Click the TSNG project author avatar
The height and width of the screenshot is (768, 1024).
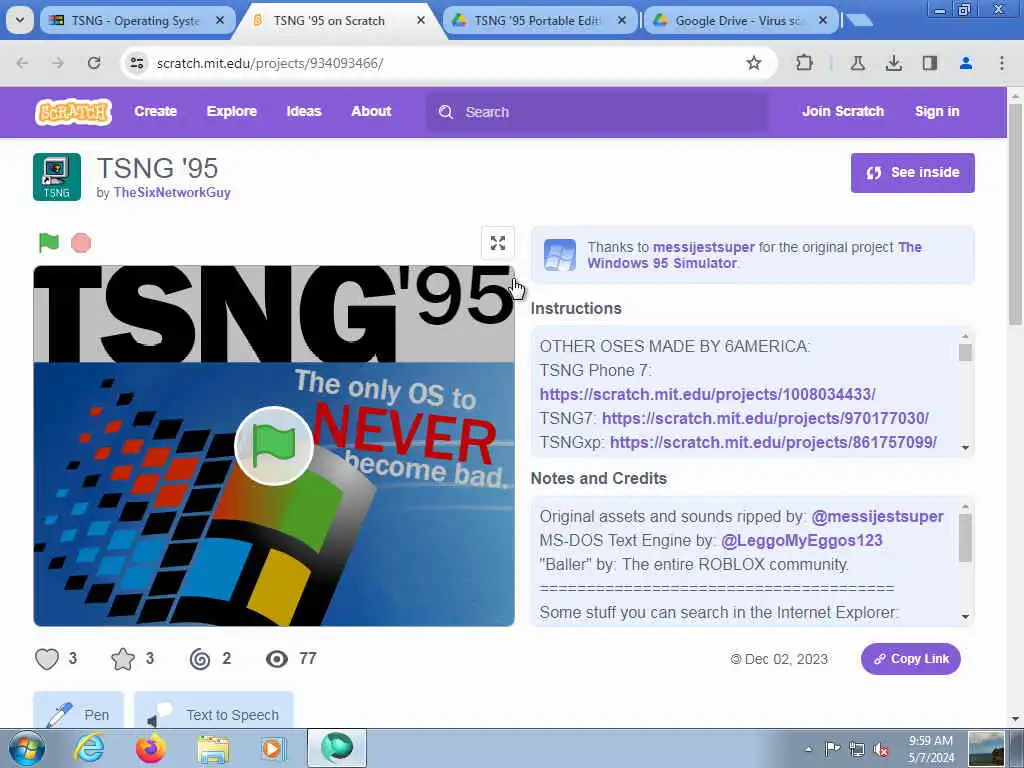pos(57,177)
